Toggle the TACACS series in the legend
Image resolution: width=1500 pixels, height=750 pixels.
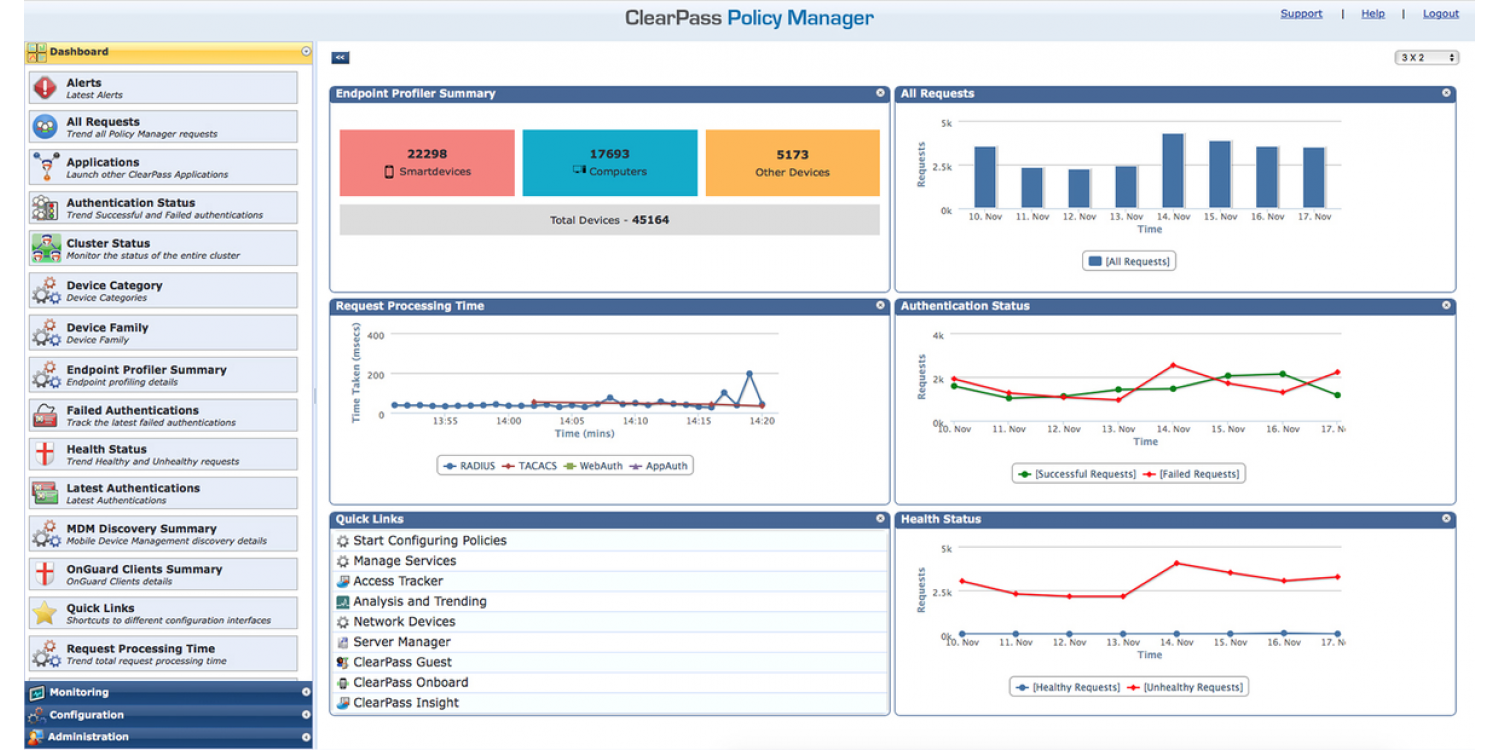tap(529, 466)
